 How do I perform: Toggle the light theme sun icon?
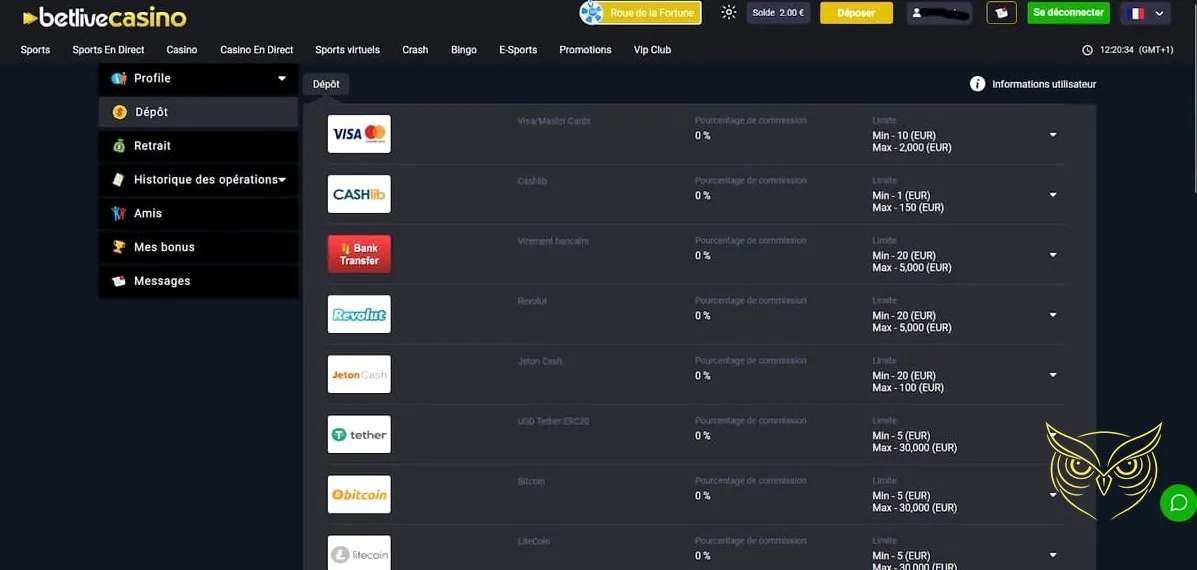click(x=729, y=12)
